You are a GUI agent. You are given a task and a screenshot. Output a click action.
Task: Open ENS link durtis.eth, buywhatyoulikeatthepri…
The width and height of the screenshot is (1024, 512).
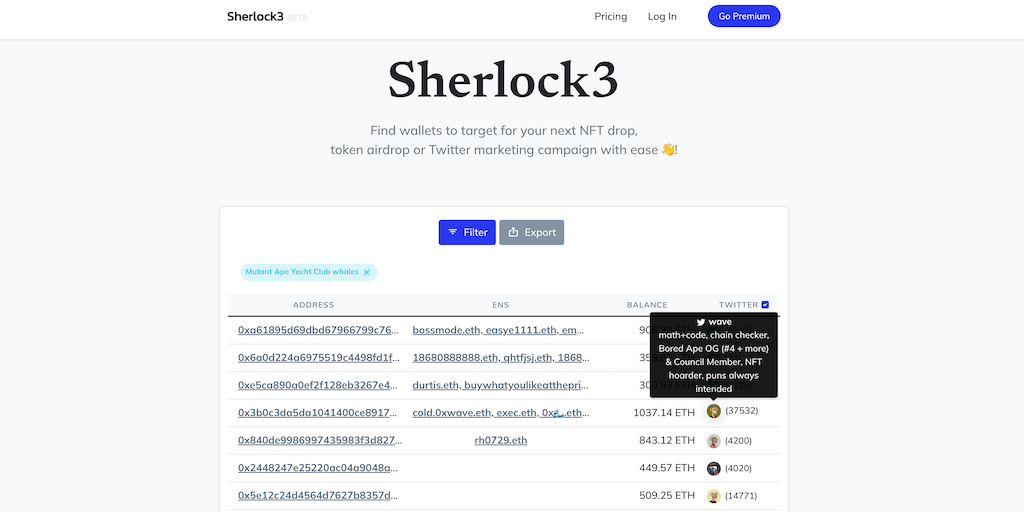(x=500, y=385)
